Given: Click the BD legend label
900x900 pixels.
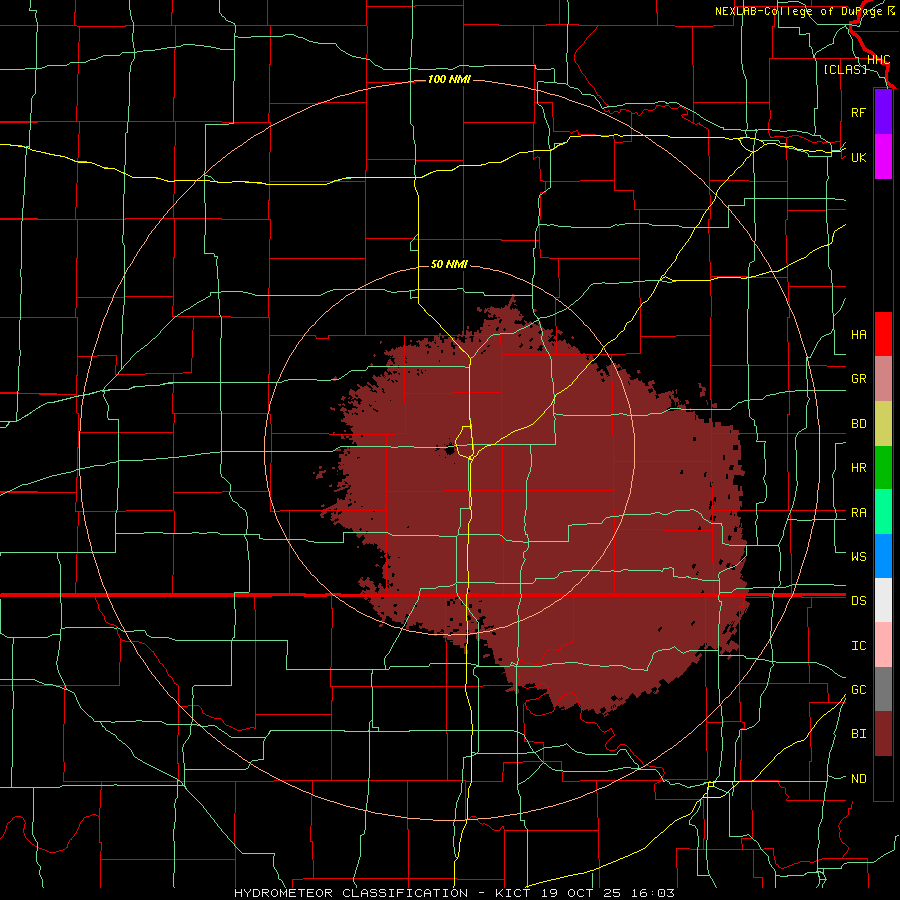Looking at the screenshot, I should pos(858,424).
